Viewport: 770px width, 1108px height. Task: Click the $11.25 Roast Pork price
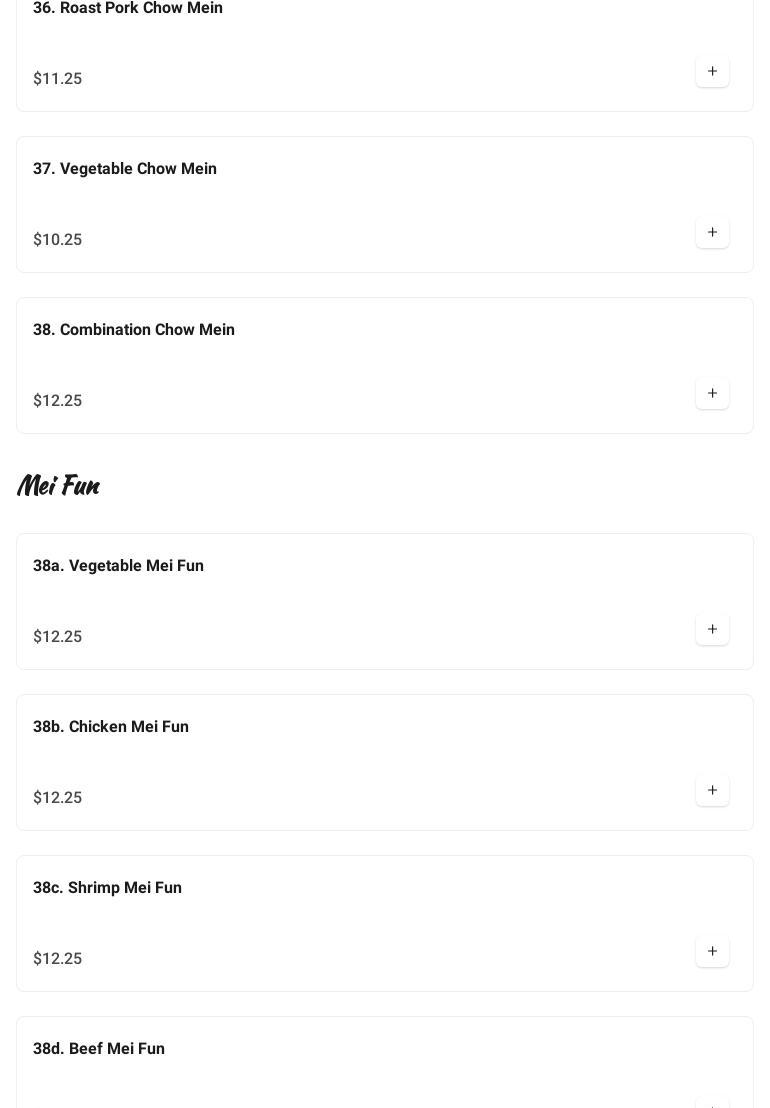(58, 79)
